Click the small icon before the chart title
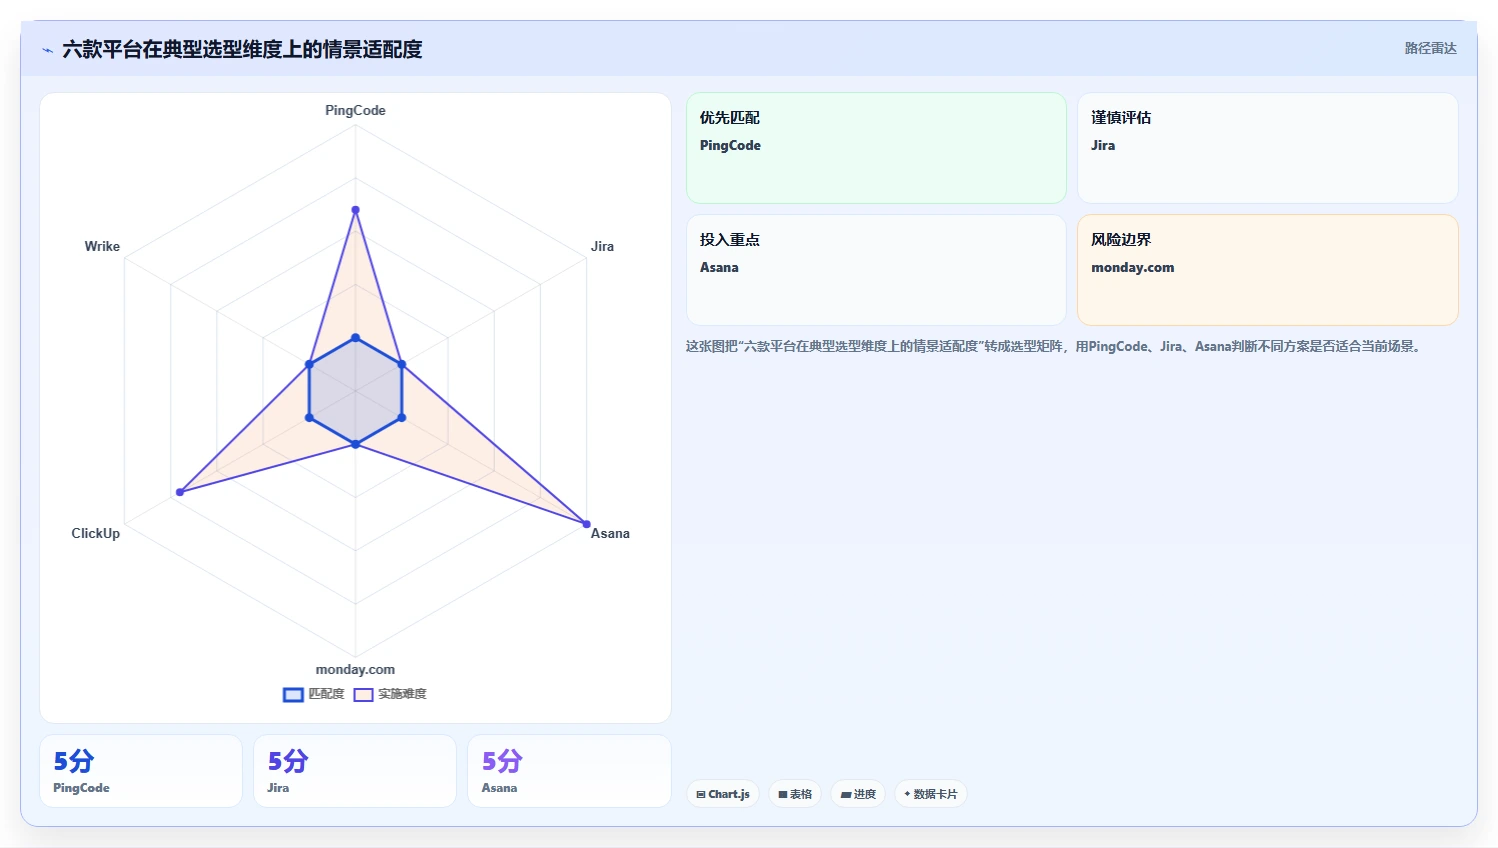The width and height of the screenshot is (1498, 848). coord(47,50)
